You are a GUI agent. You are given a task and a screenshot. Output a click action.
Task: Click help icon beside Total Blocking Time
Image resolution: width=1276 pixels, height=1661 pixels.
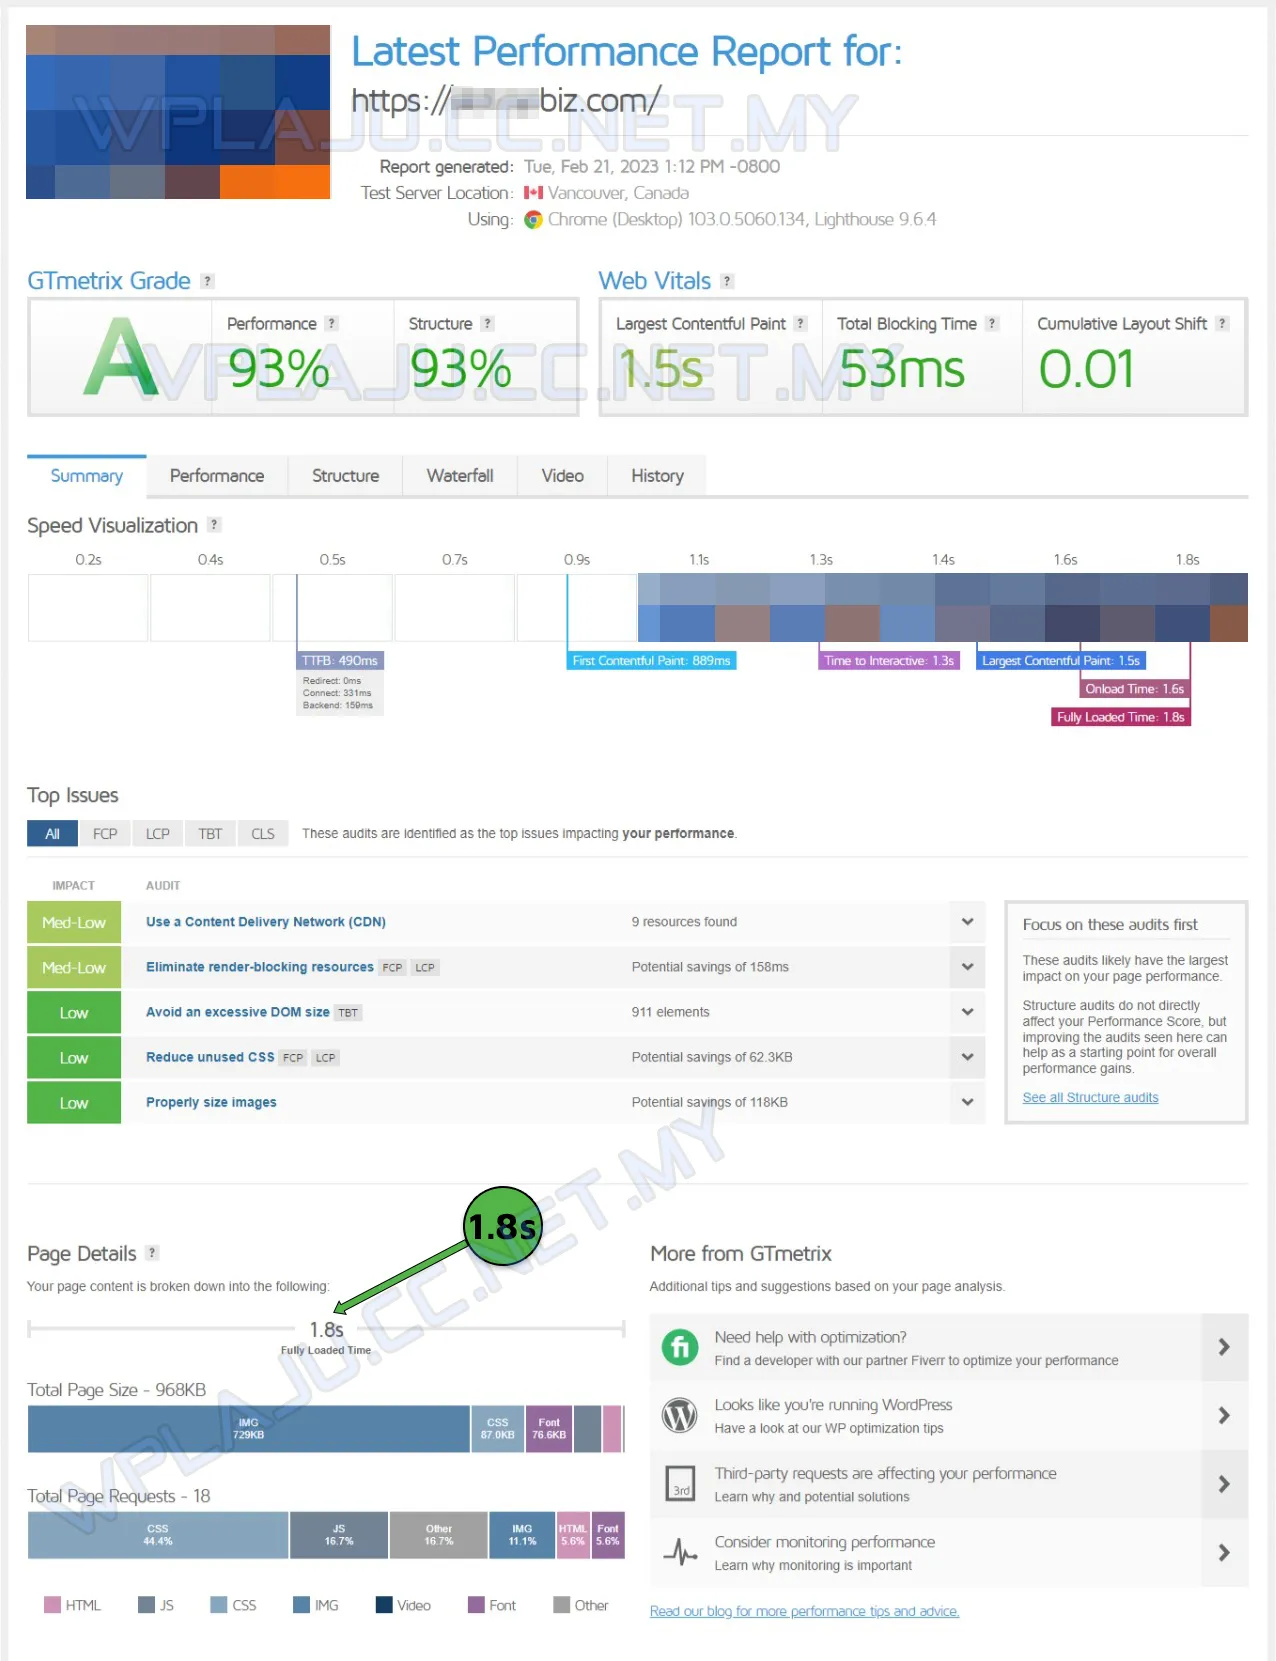[992, 323]
